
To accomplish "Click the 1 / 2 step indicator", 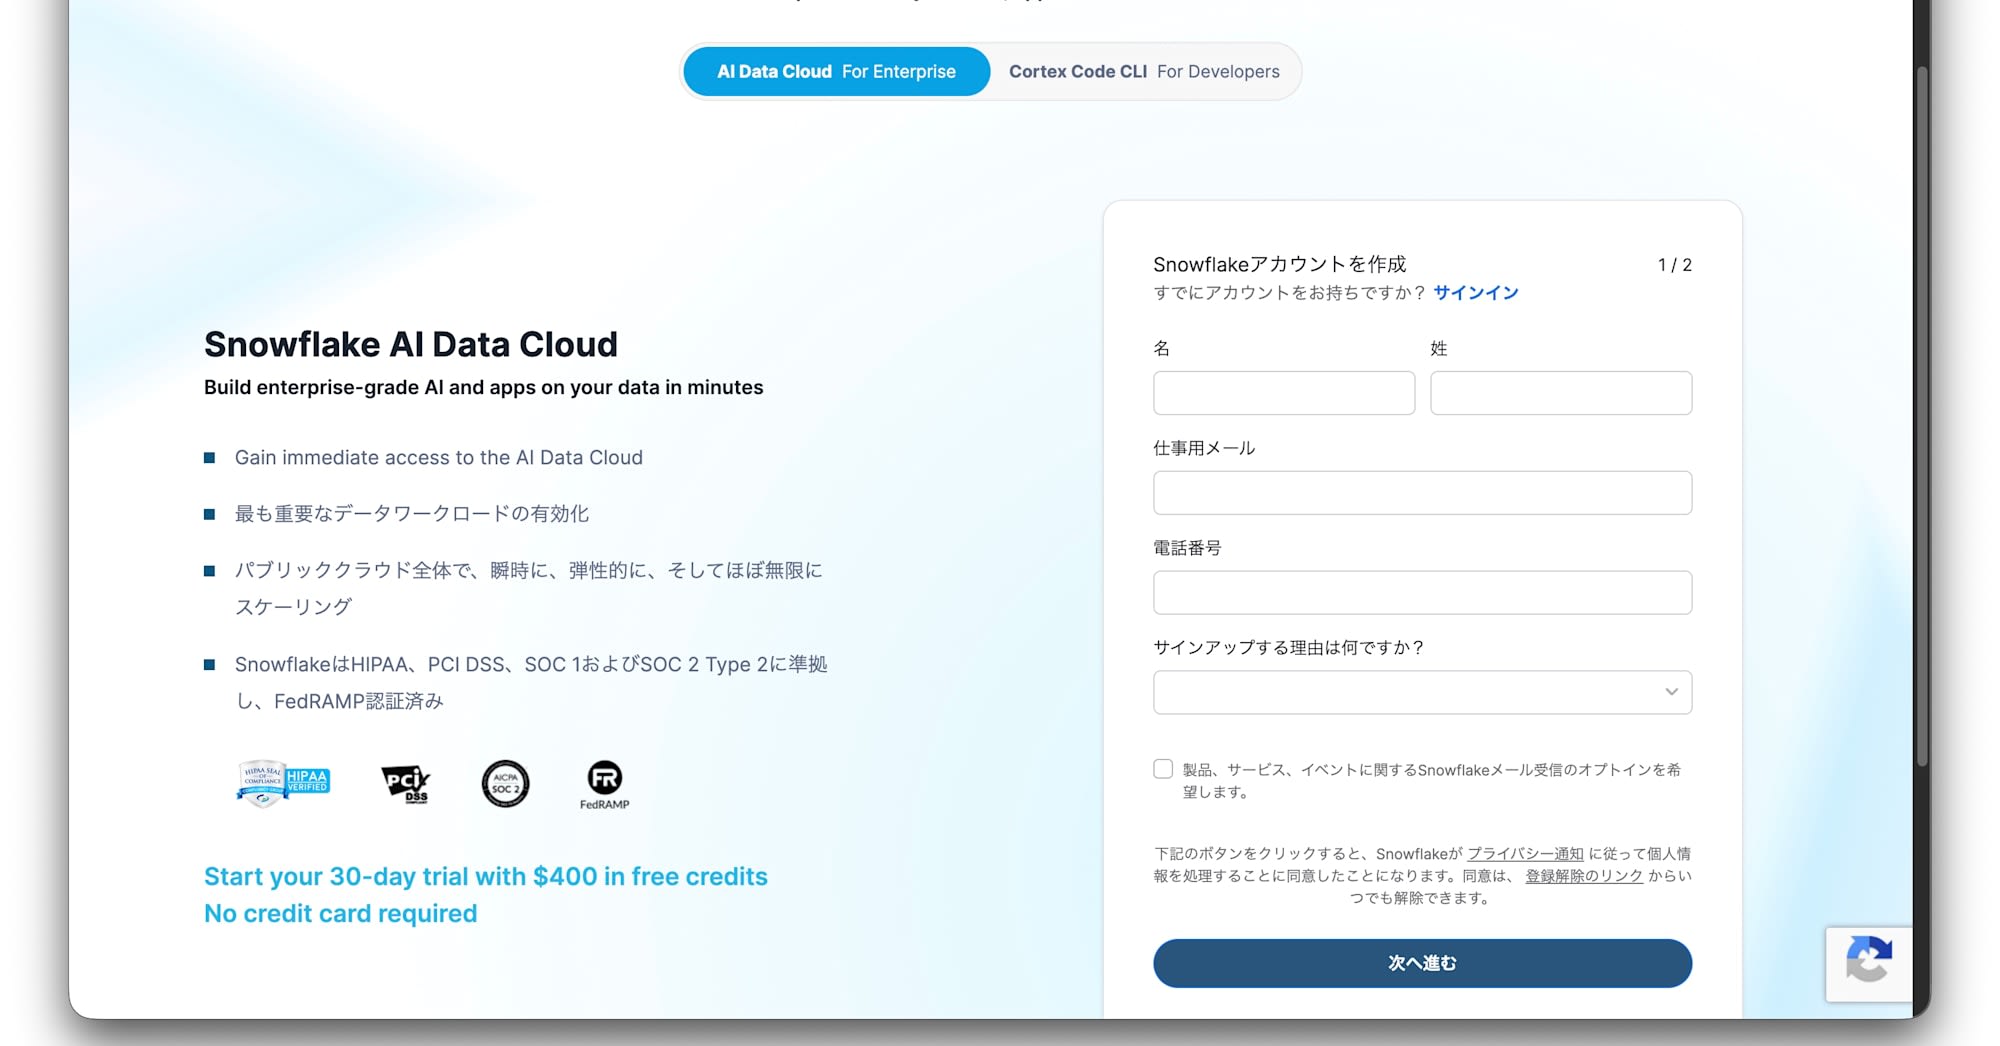I will pos(1673,264).
